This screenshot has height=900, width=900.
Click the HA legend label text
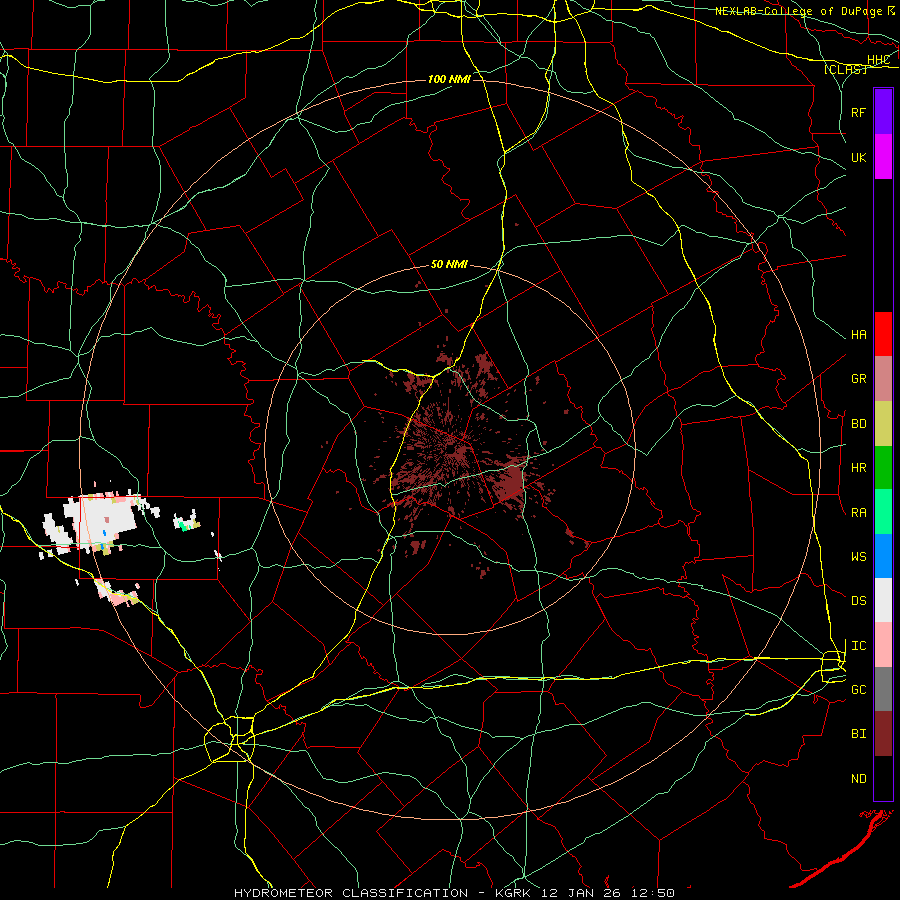coord(859,335)
